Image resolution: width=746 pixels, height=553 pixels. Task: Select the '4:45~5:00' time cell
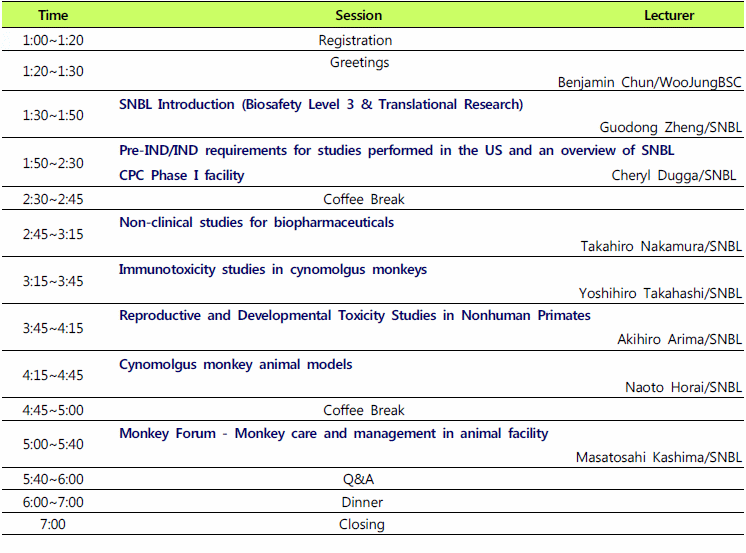tap(53, 410)
